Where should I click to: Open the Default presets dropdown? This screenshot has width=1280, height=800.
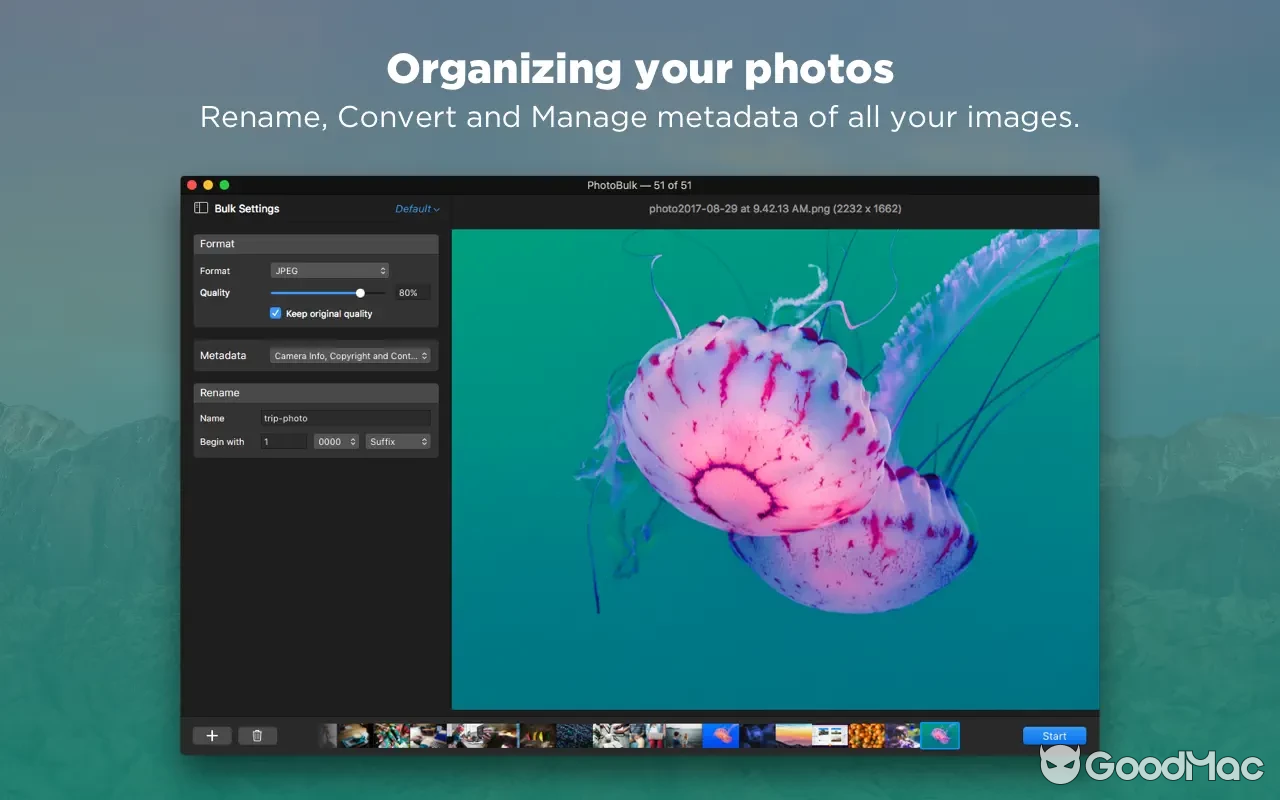pyautogui.click(x=417, y=208)
